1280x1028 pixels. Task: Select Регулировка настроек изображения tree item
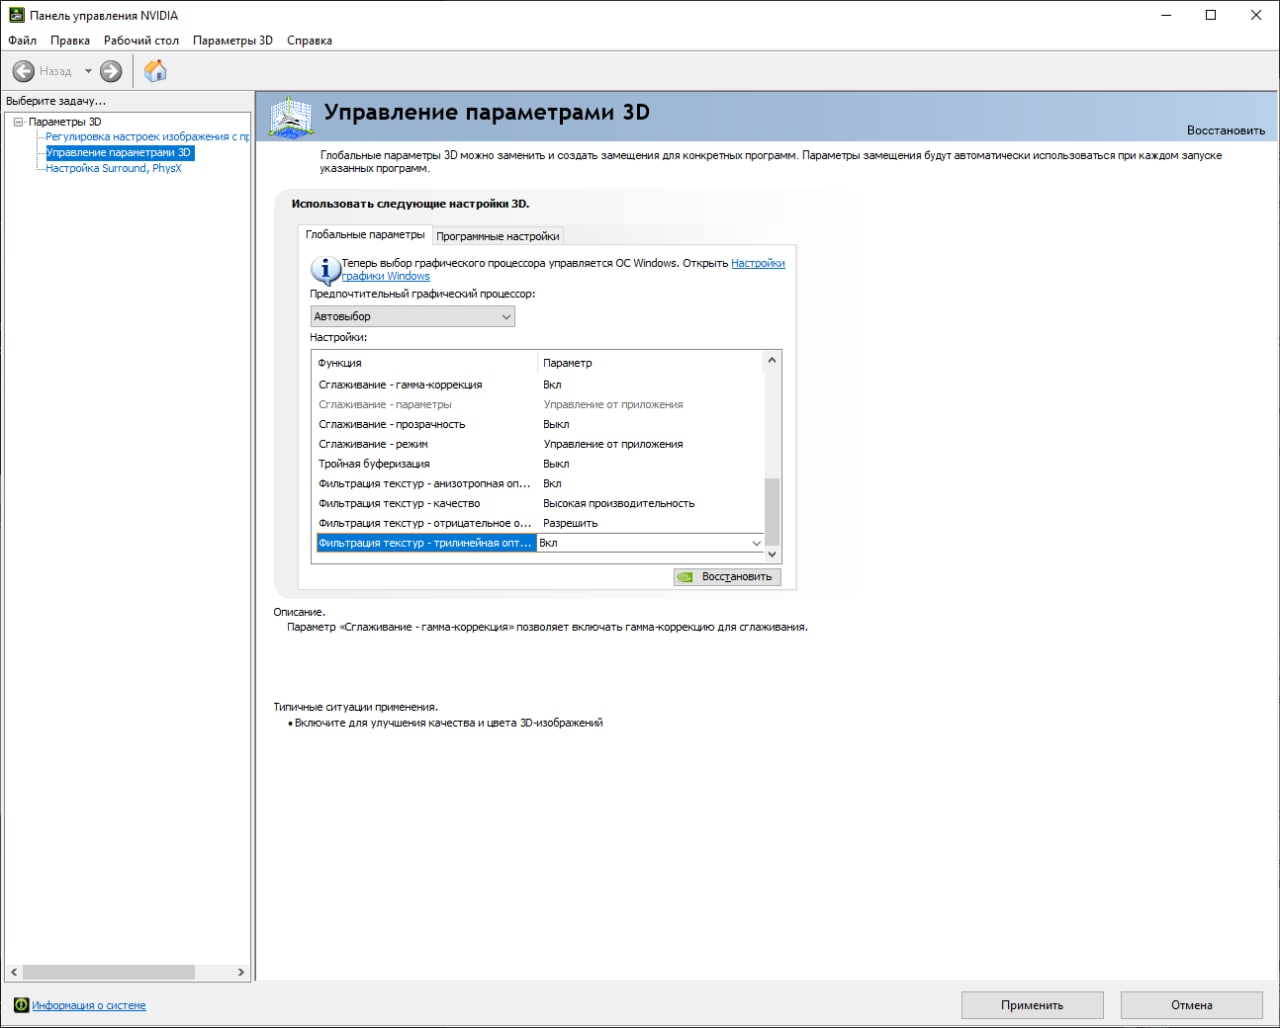pos(148,137)
